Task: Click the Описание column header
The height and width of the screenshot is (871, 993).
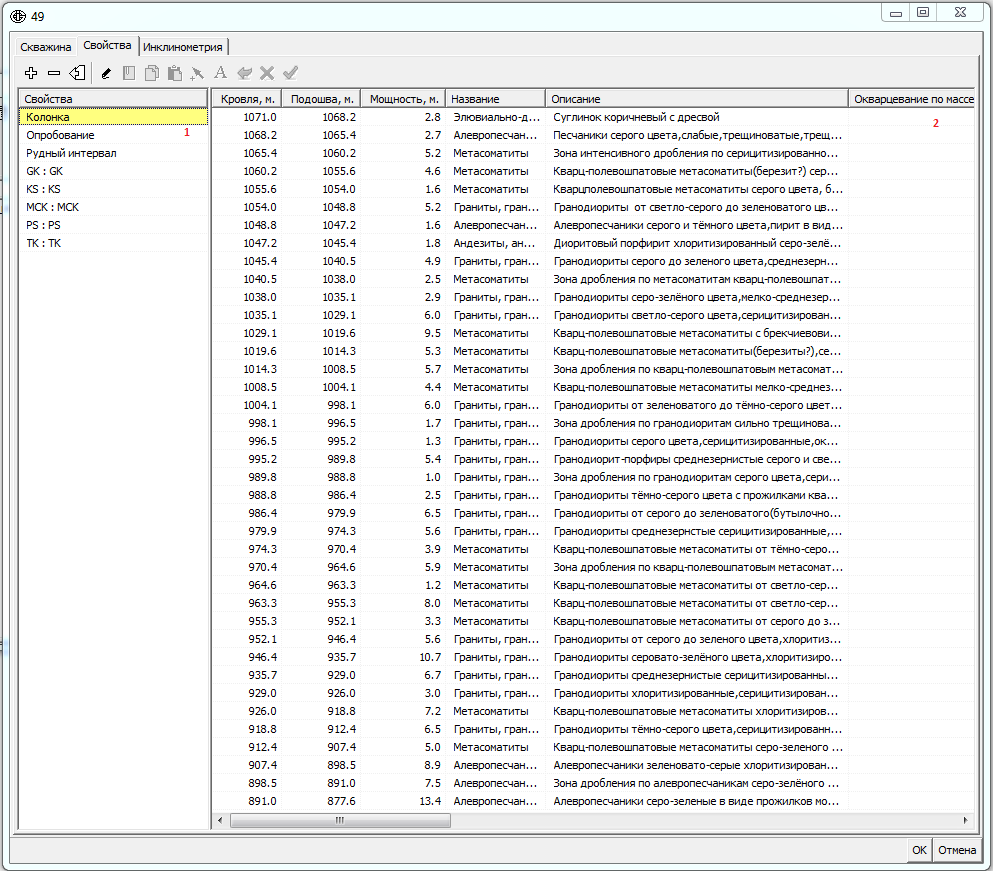Action: pos(697,99)
